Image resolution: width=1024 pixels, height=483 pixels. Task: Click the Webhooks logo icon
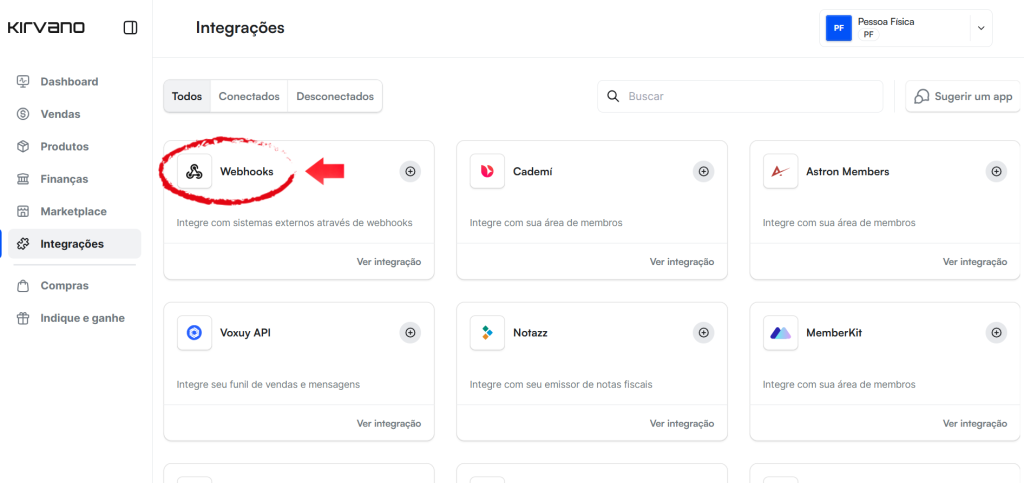(195, 172)
